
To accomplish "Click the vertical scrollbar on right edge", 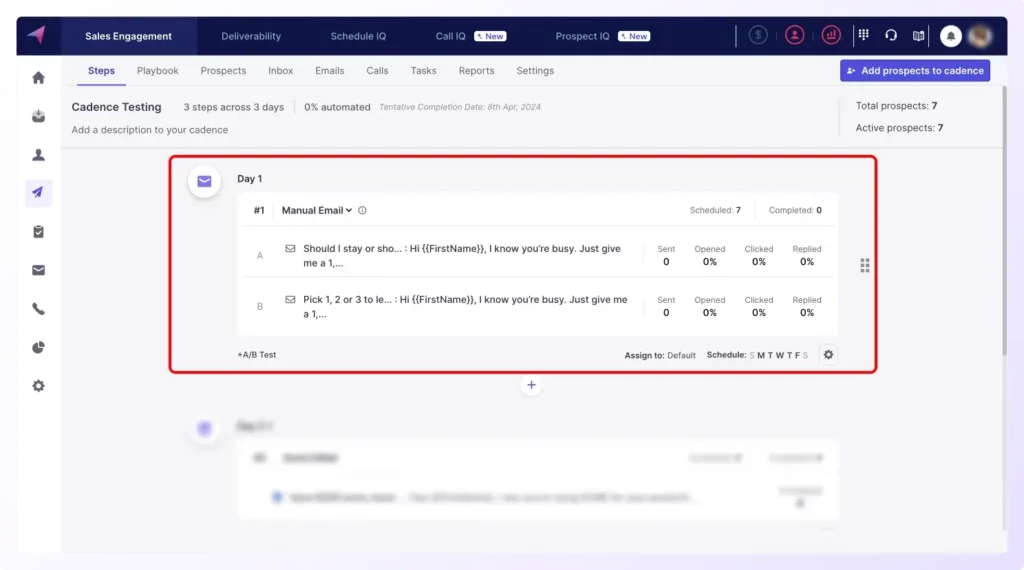I will click(1004, 222).
